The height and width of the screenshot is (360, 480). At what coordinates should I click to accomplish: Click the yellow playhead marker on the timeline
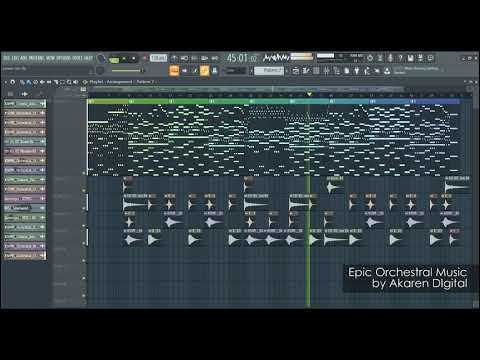[309, 95]
